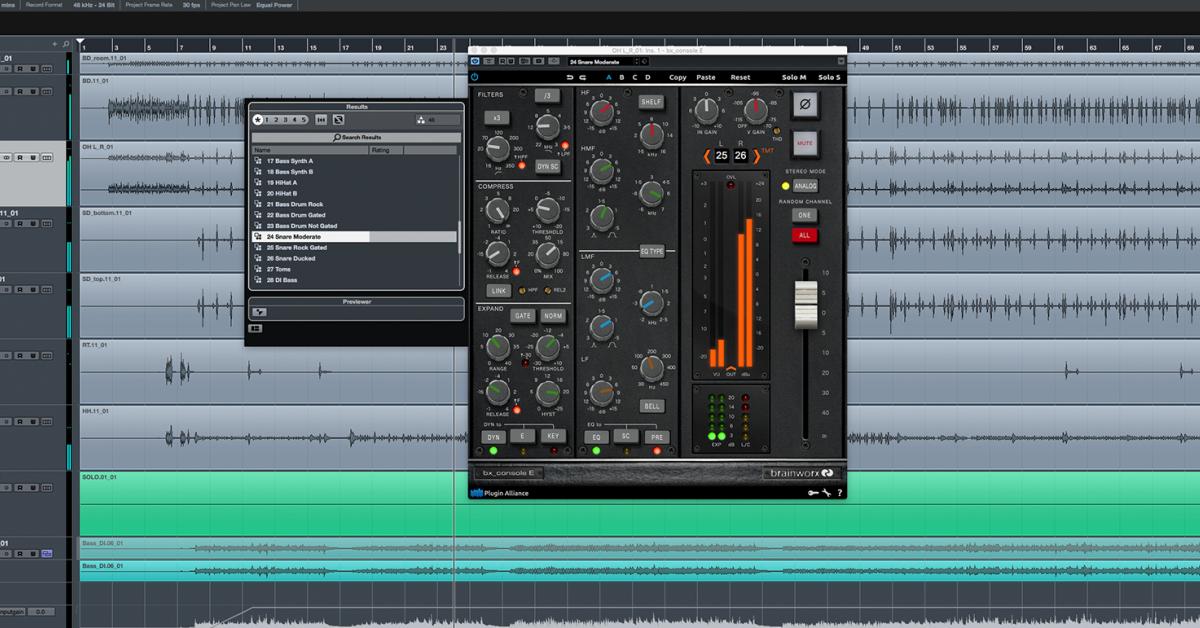Enable the SHELF mode on the HF band

651,101
